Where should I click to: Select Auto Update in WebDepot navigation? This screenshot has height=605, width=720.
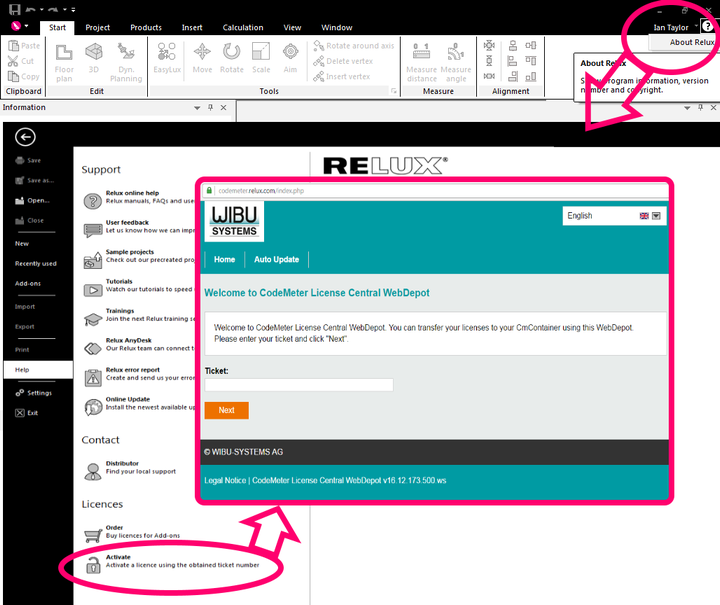coord(276,259)
